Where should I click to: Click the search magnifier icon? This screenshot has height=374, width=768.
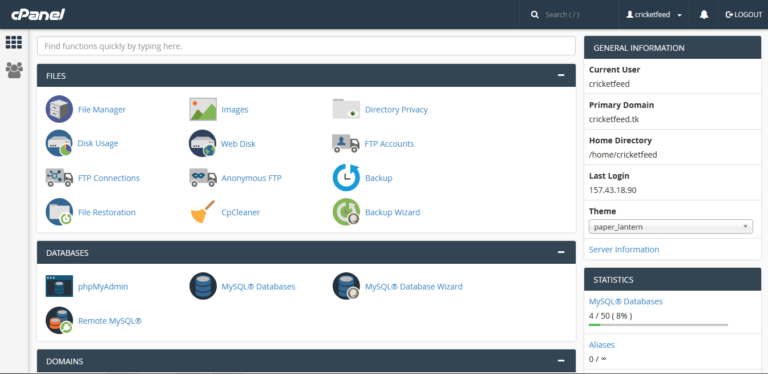click(x=534, y=15)
